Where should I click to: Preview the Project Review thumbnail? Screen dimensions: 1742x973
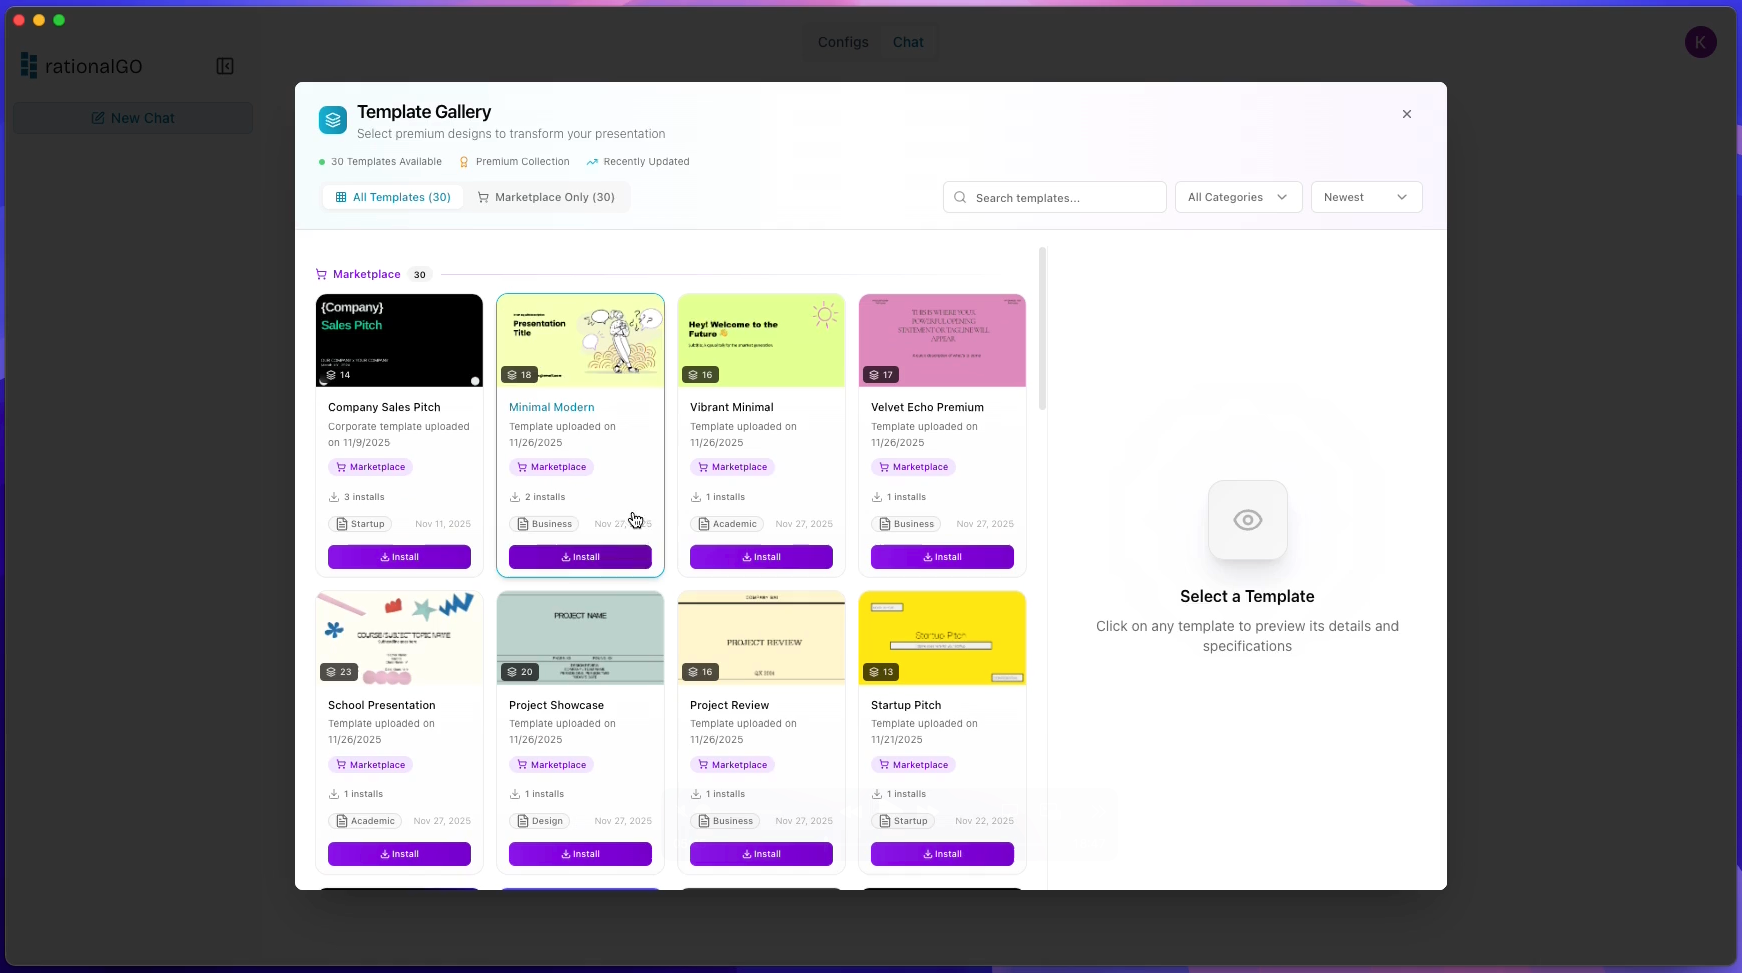pos(761,638)
